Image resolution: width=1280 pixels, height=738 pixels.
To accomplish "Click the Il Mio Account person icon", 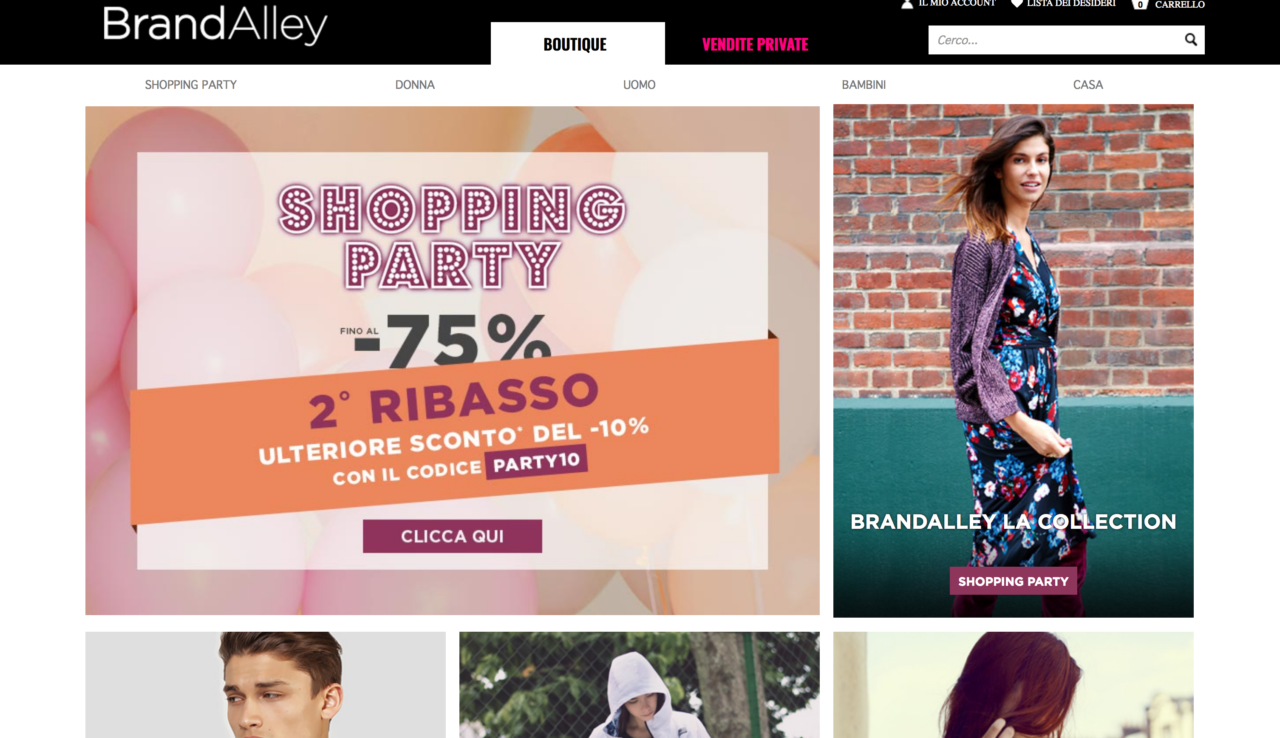I will [x=907, y=4].
